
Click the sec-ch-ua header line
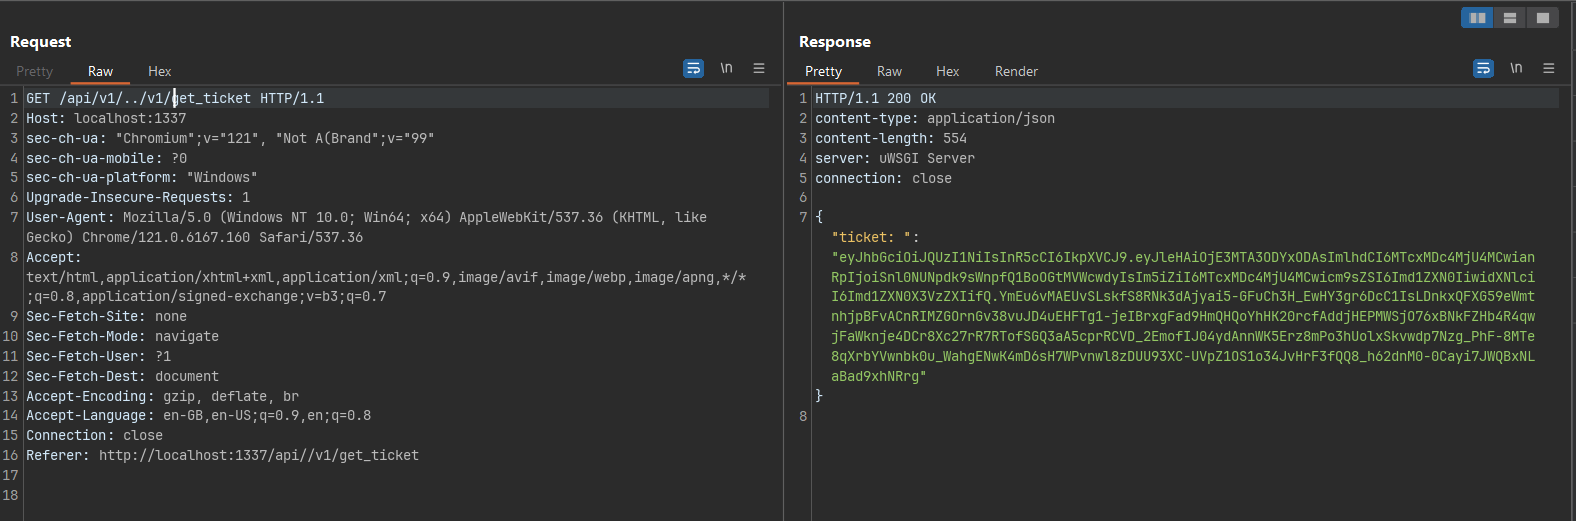click(x=230, y=138)
